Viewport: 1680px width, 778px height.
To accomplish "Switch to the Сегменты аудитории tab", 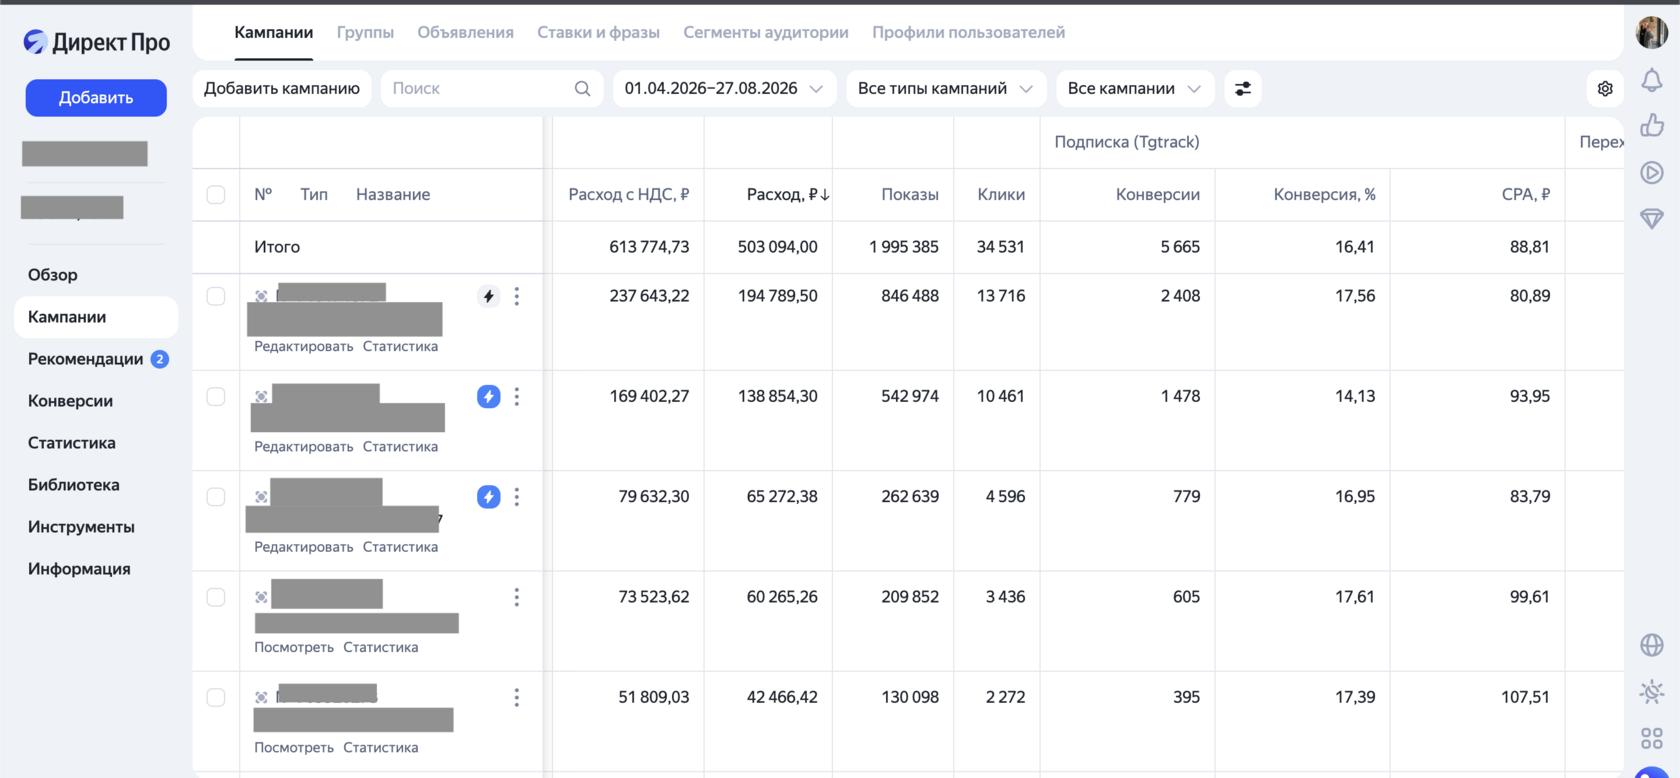I will pyautogui.click(x=766, y=32).
